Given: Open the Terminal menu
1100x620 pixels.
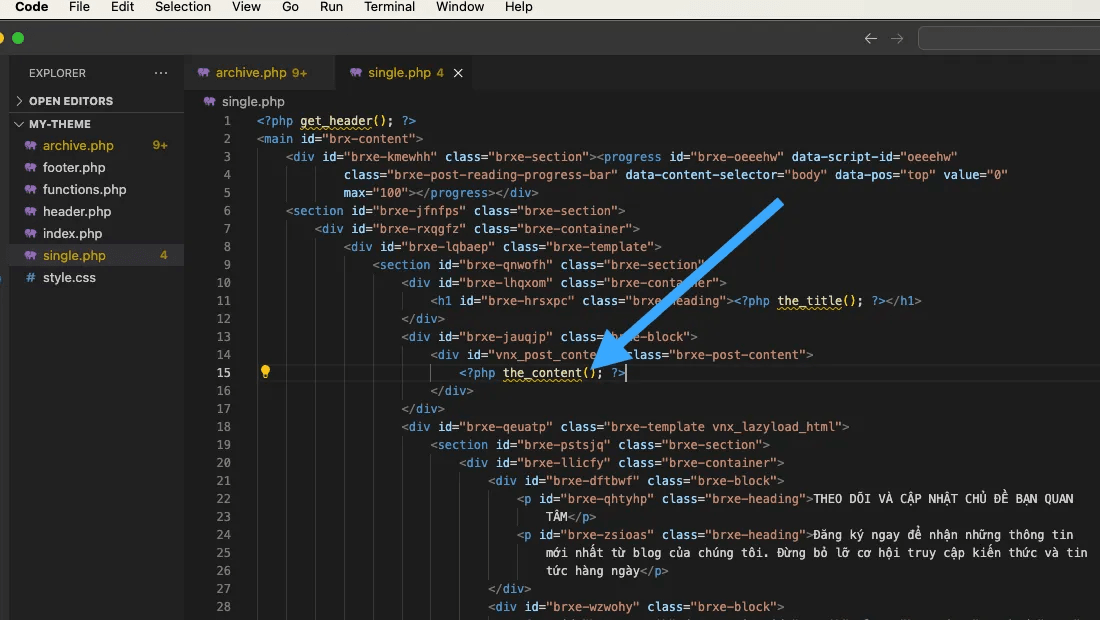Looking at the screenshot, I should click(x=389, y=7).
